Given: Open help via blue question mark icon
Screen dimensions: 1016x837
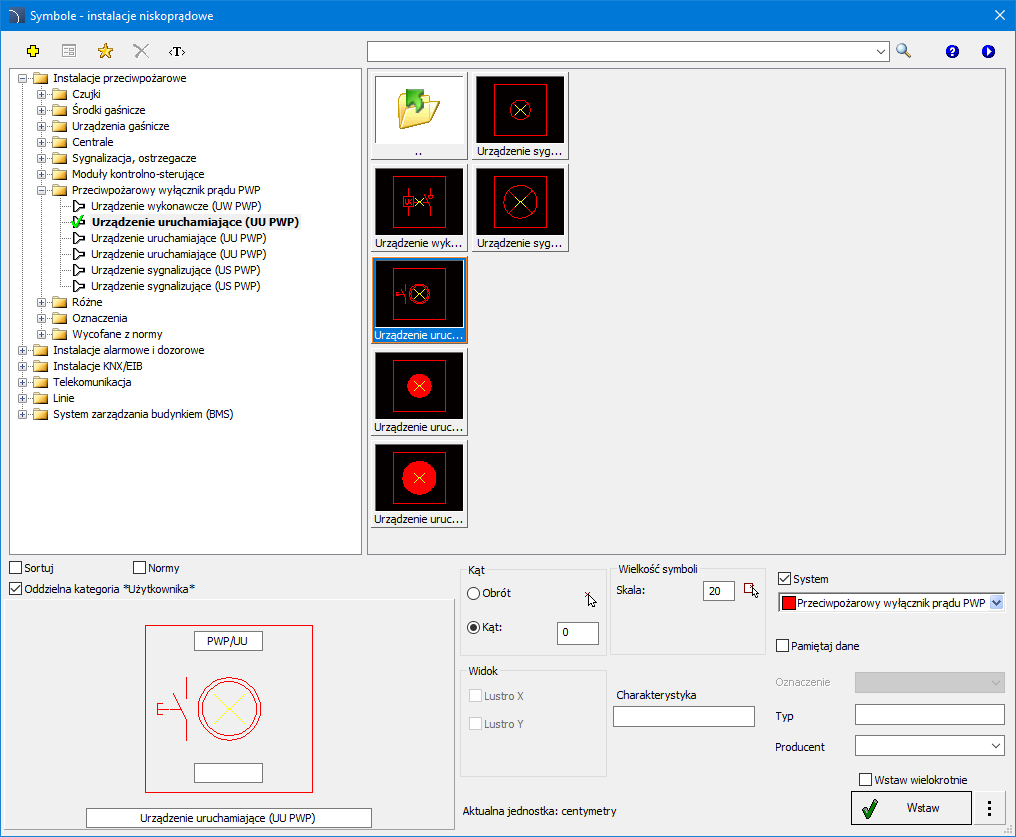Looking at the screenshot, I should pyautogui.click(x=952, y=51).
